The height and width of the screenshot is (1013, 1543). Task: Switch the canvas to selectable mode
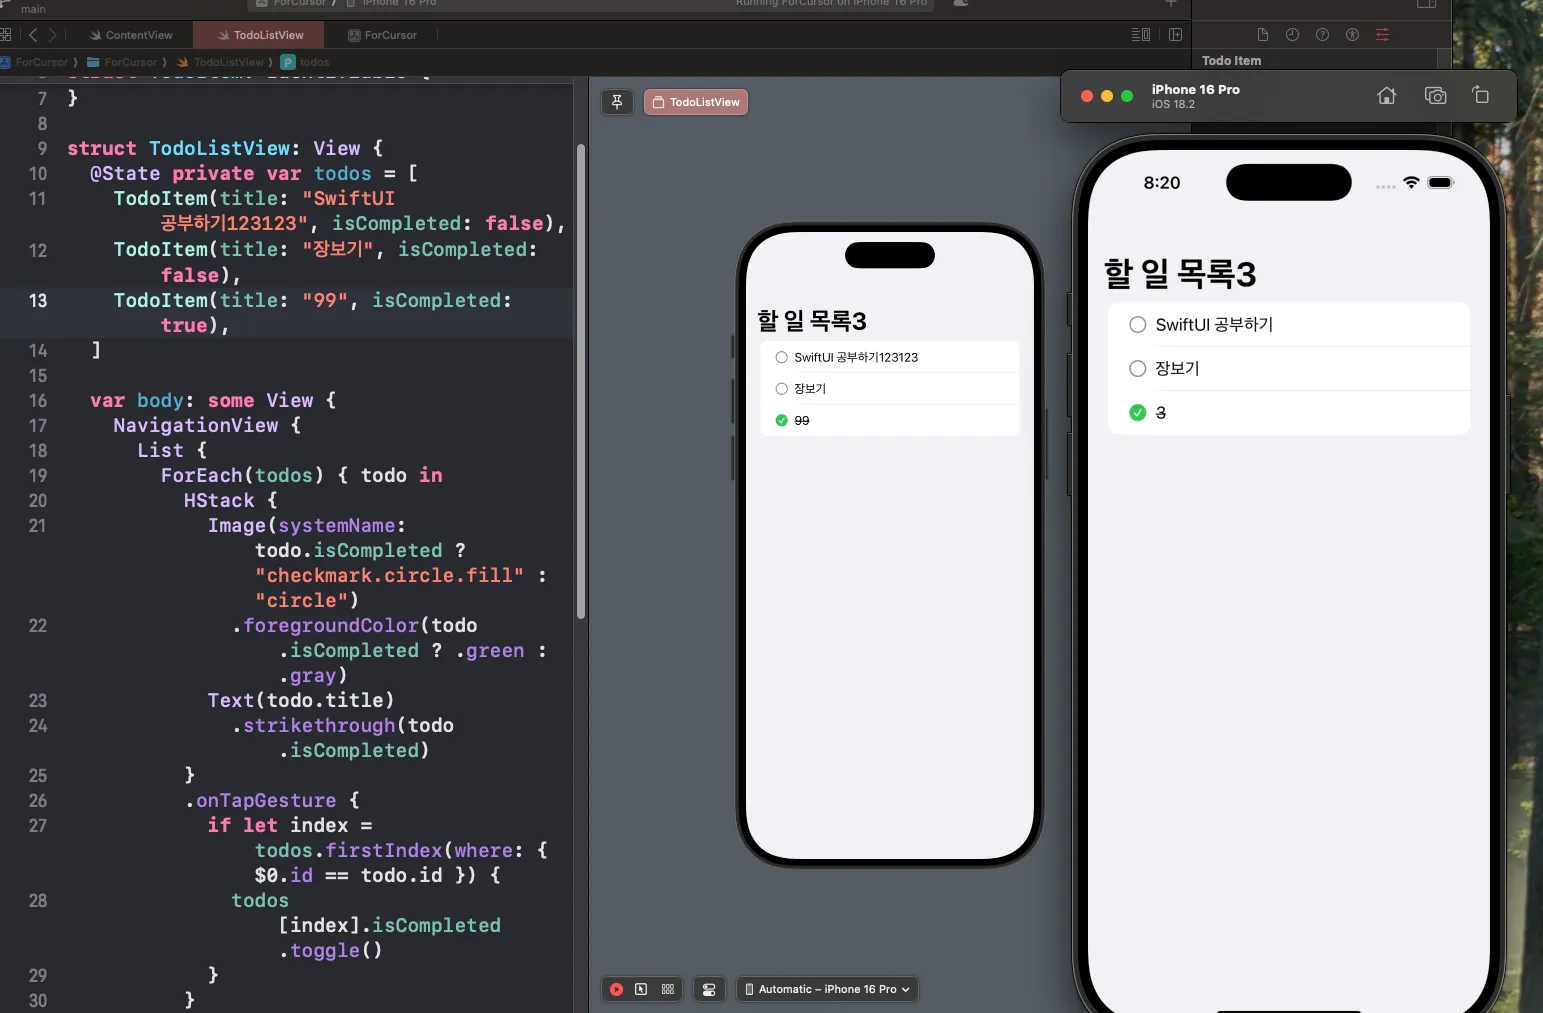click(x=641, y=989)
